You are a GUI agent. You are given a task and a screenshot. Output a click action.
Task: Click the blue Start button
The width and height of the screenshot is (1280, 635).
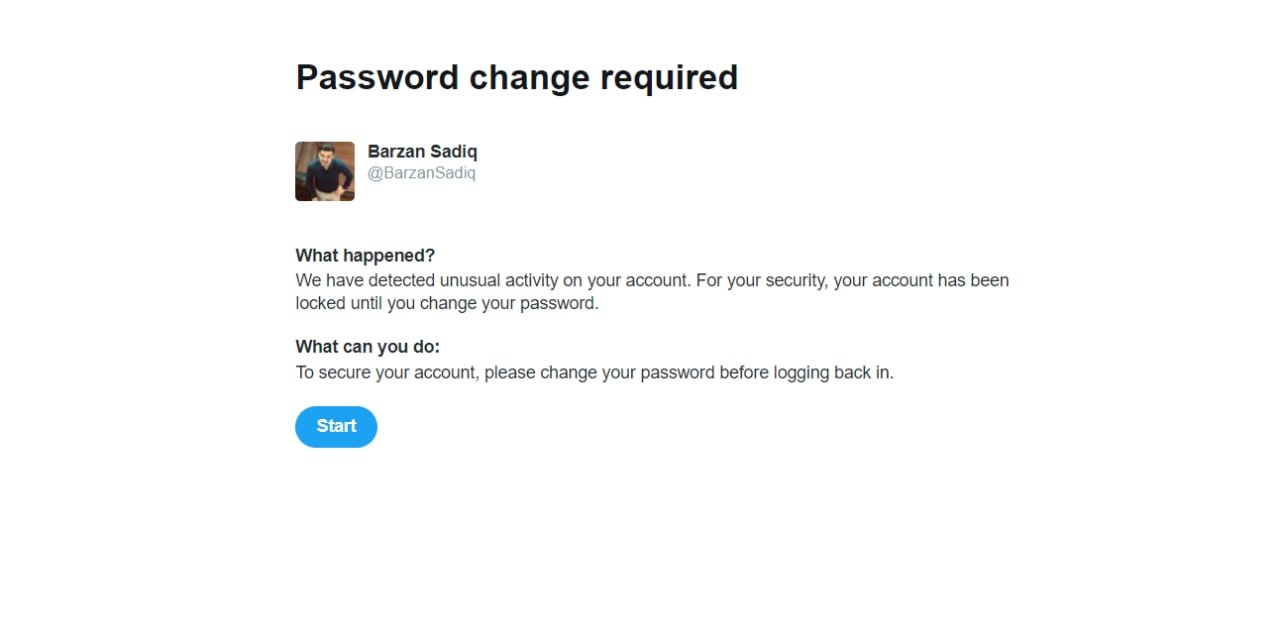pos(336,427)
